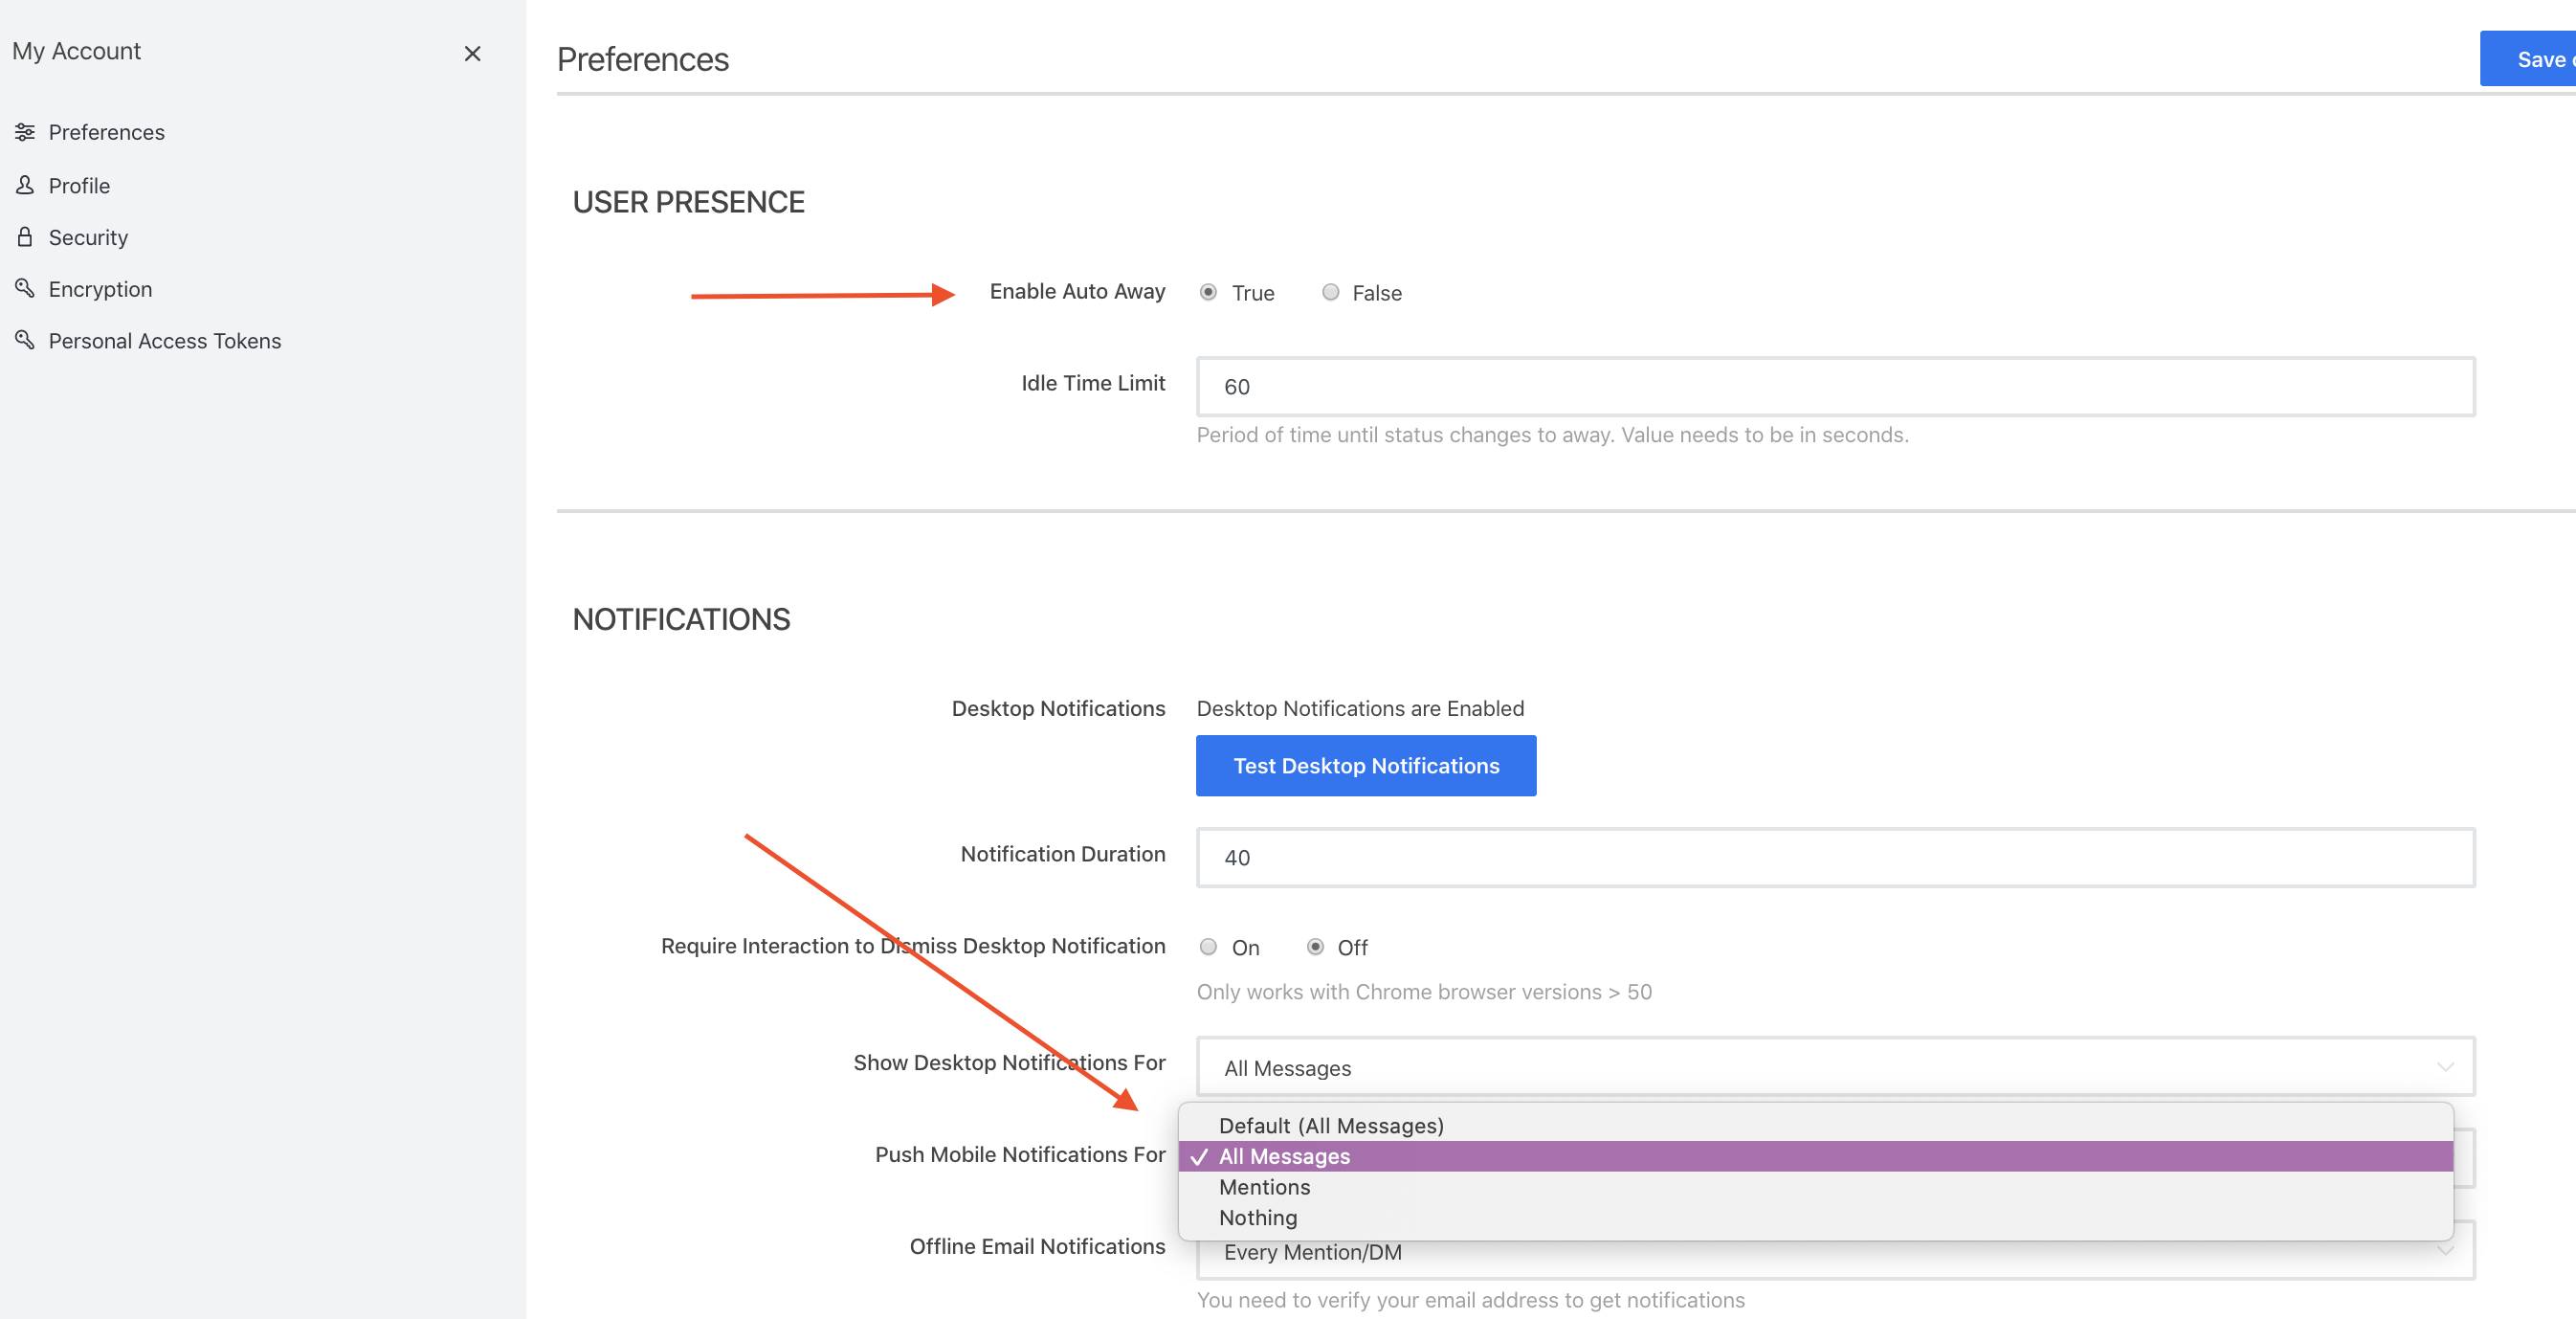Turn On require interaction to dismiss notification
The image size is (2576, 1319).
[x=1208, y=946]
